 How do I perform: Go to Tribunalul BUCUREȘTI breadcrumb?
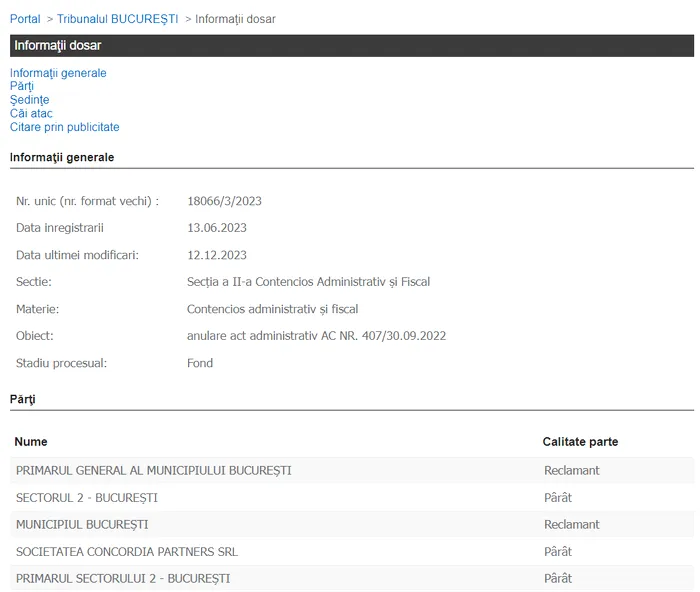117,19
